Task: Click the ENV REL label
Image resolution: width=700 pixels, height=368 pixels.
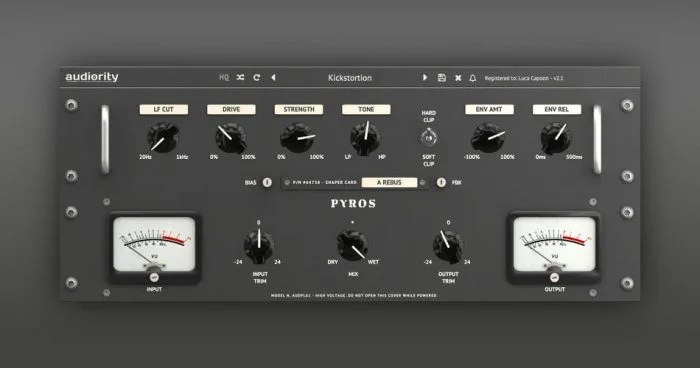Action: tap(557, 109)
